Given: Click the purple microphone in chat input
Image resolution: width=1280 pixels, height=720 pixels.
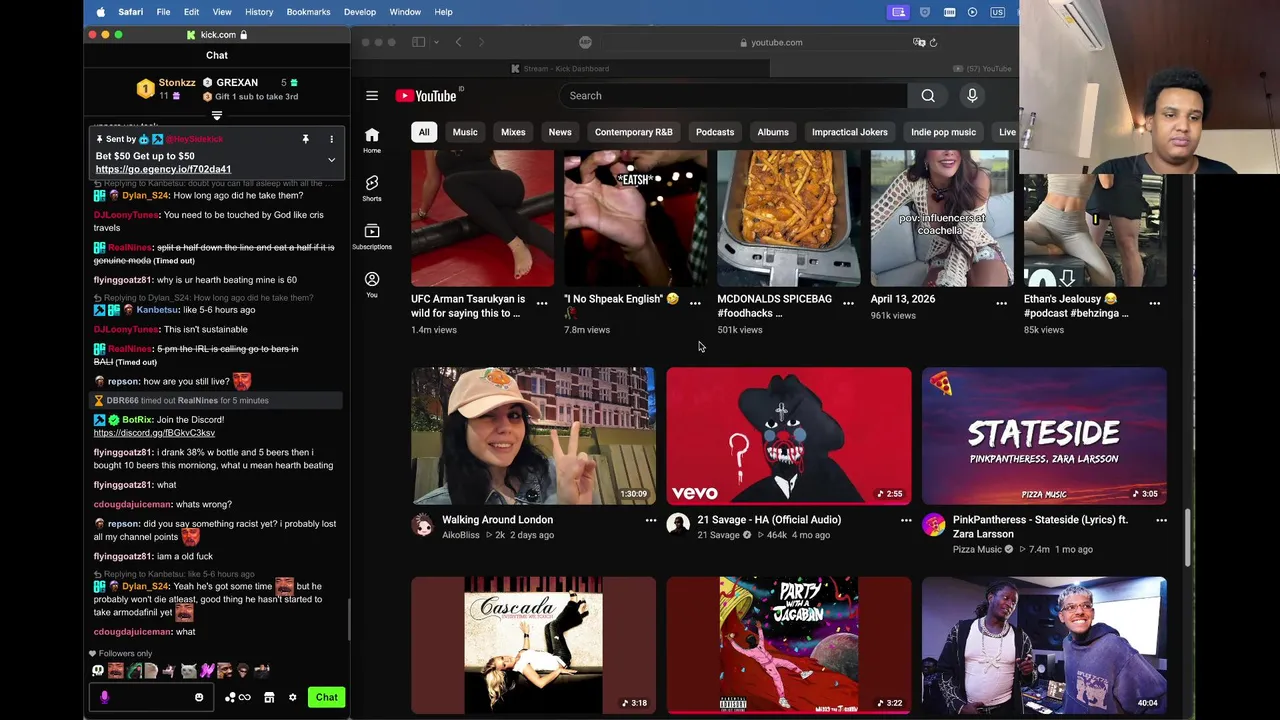Looking at the screenshot, I should (104, 697).
